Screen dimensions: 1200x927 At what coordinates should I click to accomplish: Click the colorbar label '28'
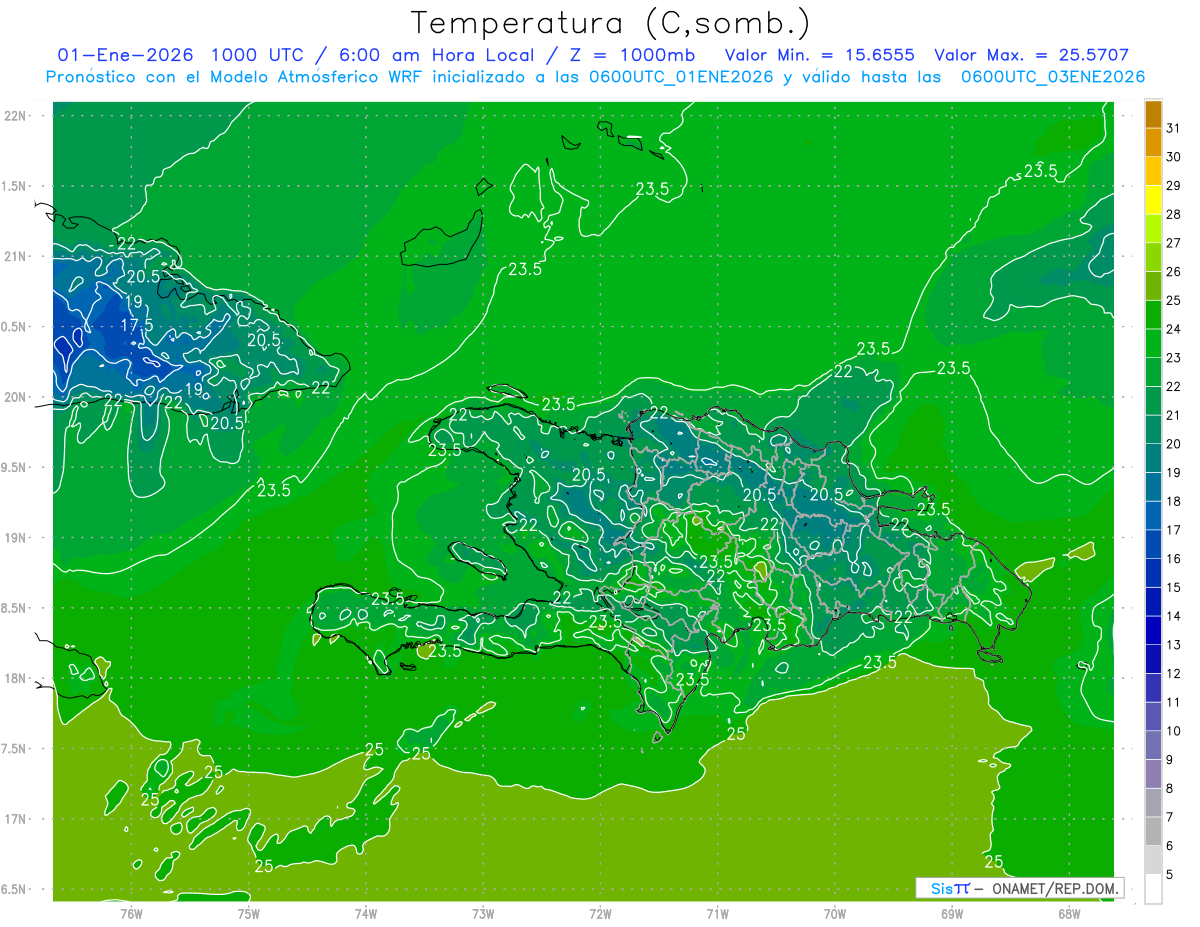point(1174,214)
